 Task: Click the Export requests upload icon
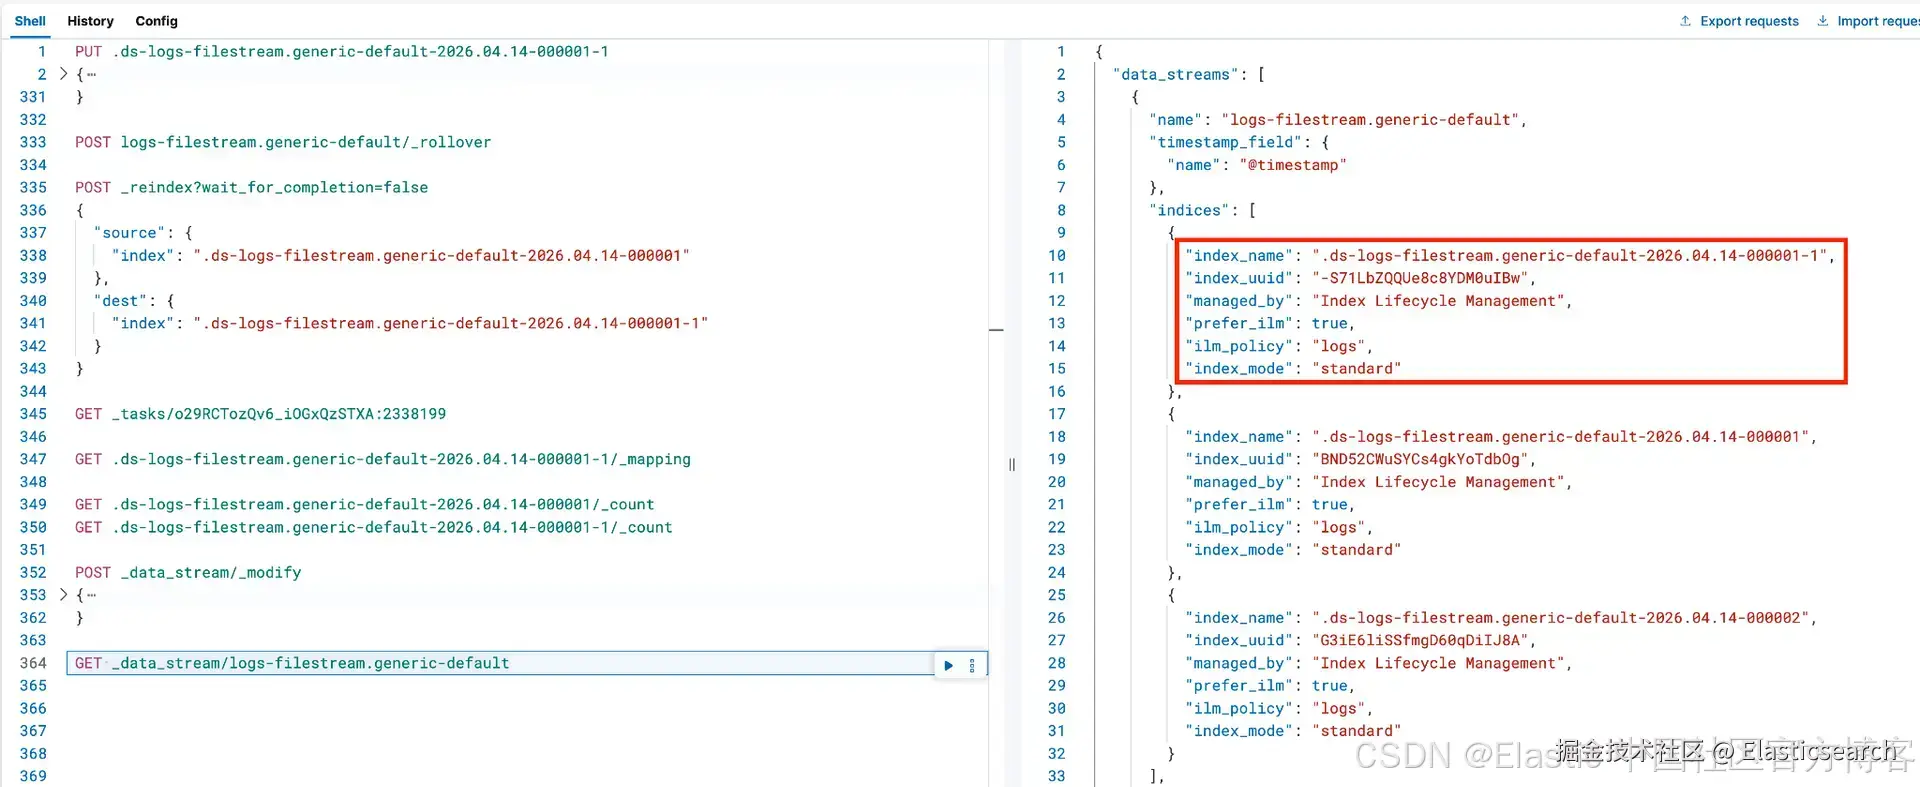pos(1685,21)
